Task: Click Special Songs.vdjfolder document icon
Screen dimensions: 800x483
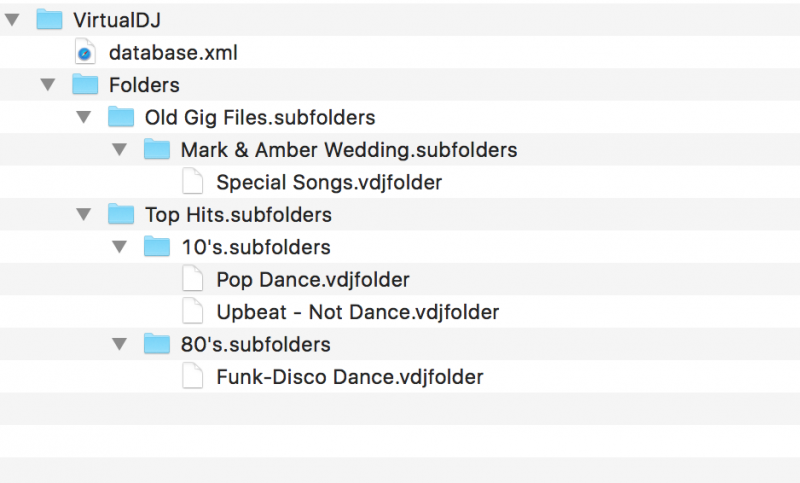Action: 193,182
